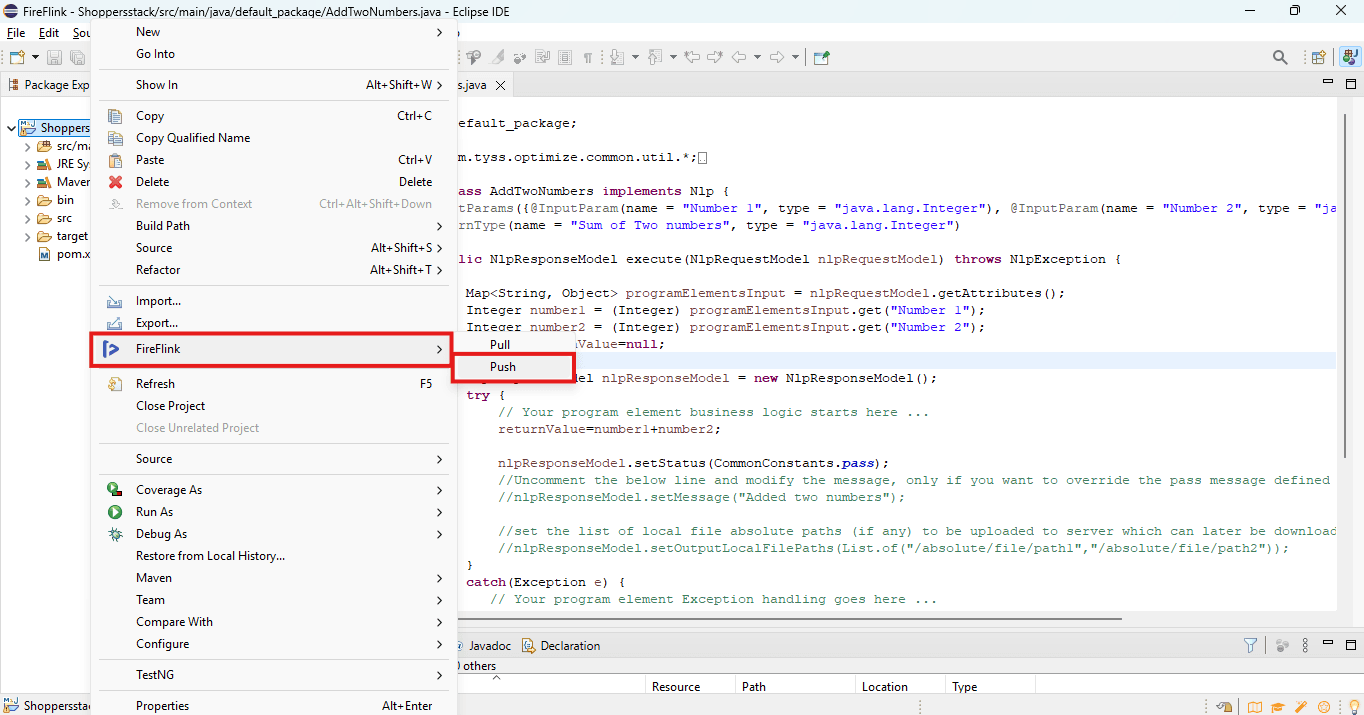Screen dimensions: 1364x715
Task: Click the Forward navigation arrow icon
Action: click(777, 57)
